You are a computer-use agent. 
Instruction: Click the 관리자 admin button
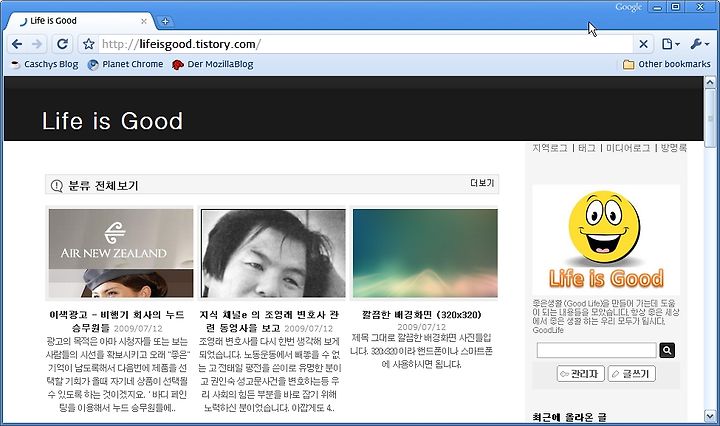581,374
